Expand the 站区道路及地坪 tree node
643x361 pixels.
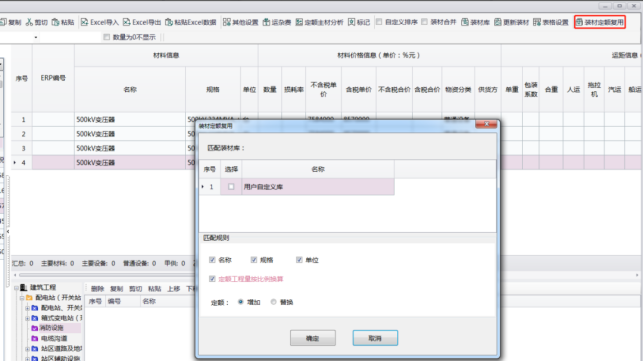pyautogui.click(x=27, y=349)
